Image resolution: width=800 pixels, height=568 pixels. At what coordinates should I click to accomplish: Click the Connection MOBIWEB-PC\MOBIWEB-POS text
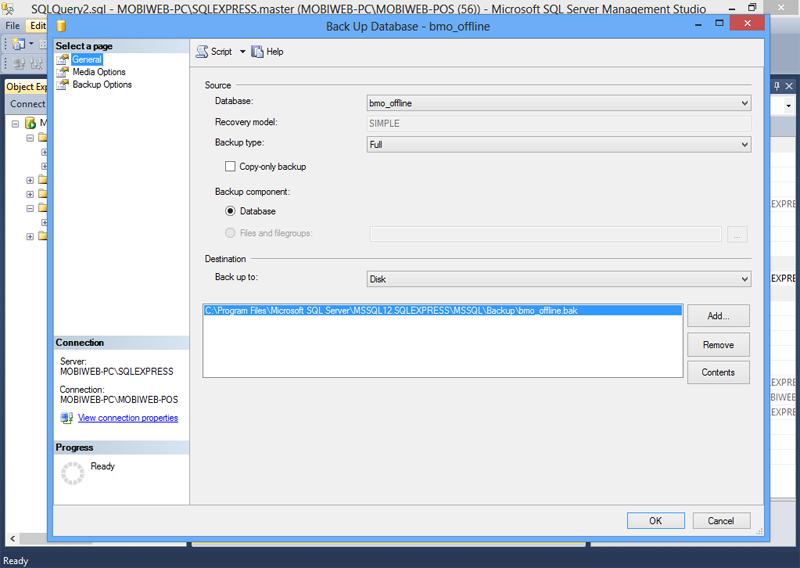click(x=119, y=400)
